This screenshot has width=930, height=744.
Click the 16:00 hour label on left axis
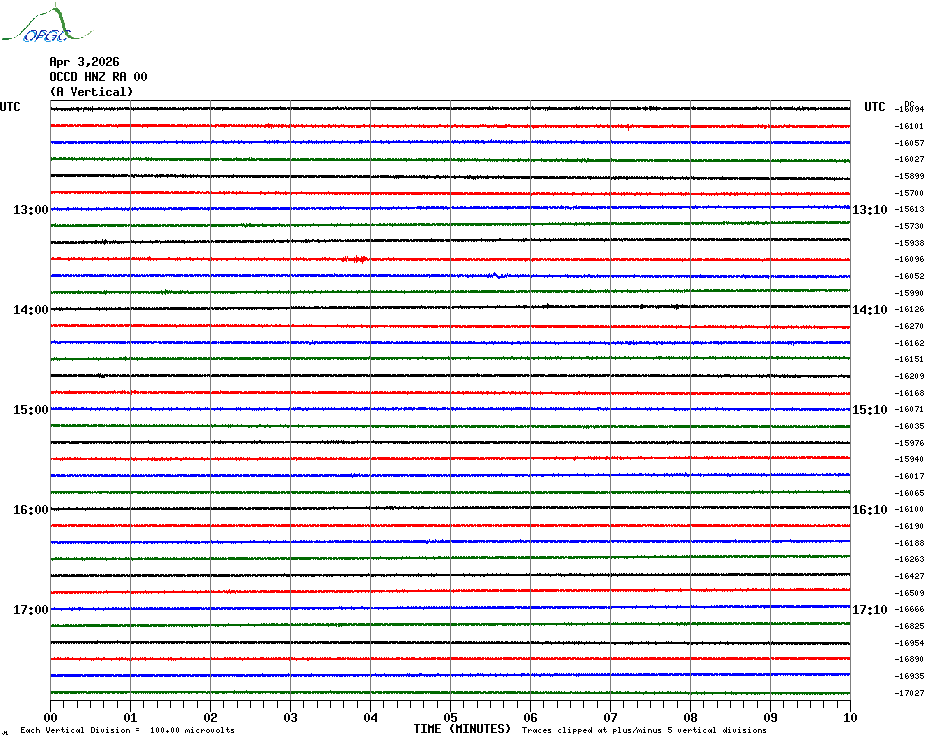pyautogui.click(x=30, y=510)
